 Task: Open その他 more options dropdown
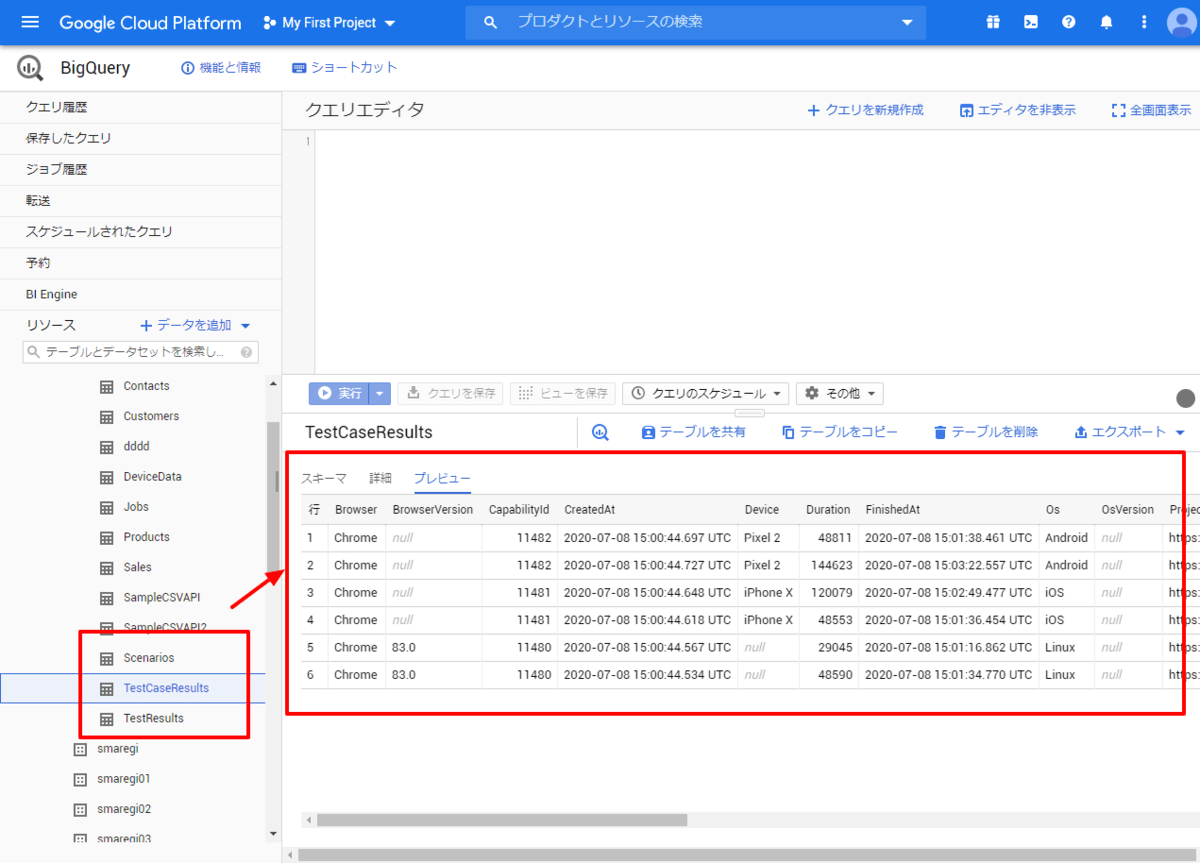pyautogui.click(x=839, y=393)
